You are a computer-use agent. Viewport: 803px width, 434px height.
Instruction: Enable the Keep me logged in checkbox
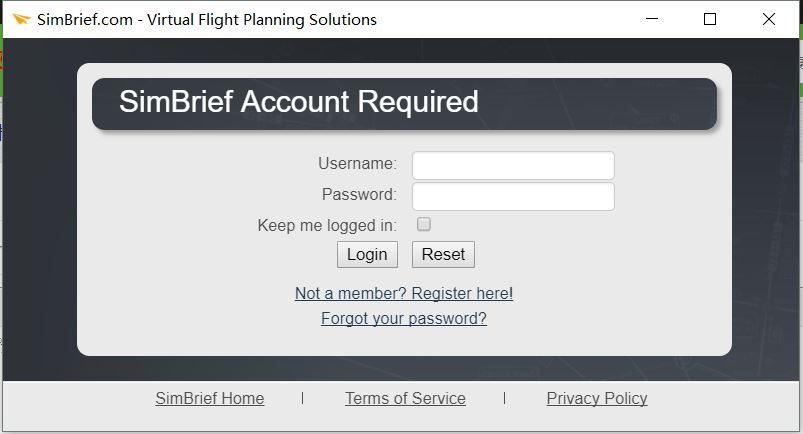click(x=424, y=224)
